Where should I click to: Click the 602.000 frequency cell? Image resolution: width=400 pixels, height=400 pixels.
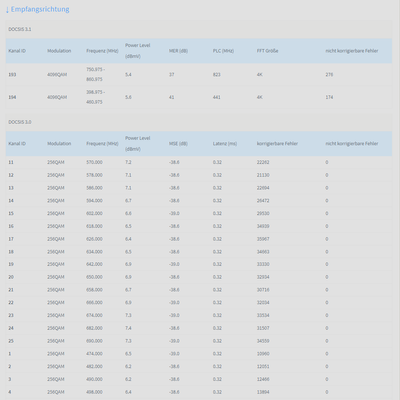tap(94, 213)
